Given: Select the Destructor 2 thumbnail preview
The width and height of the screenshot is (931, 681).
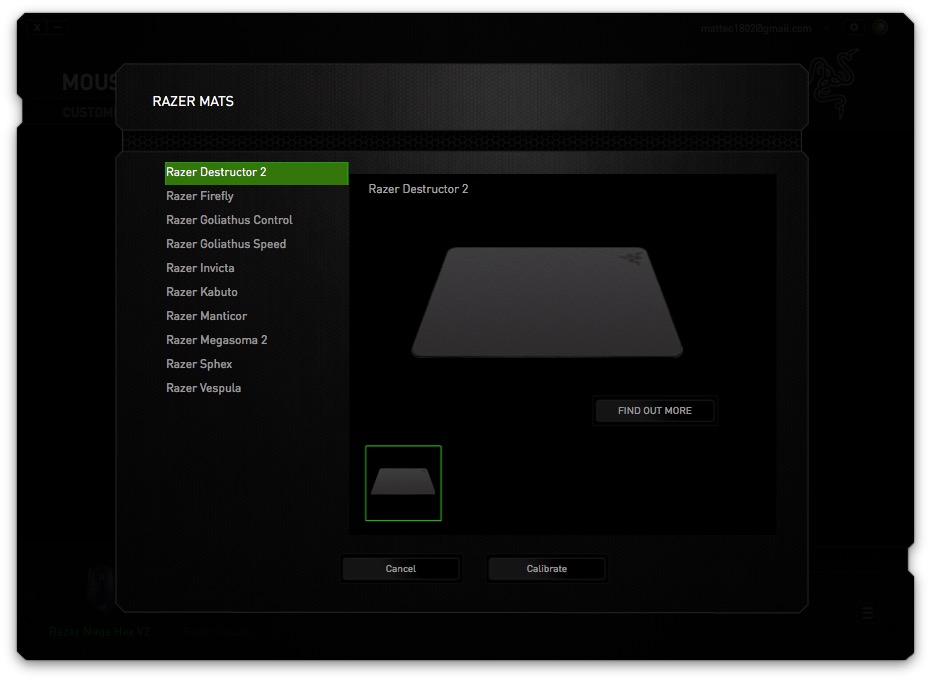Looking at the screenshot, I should pyautogui.click(x=403, y=483).
